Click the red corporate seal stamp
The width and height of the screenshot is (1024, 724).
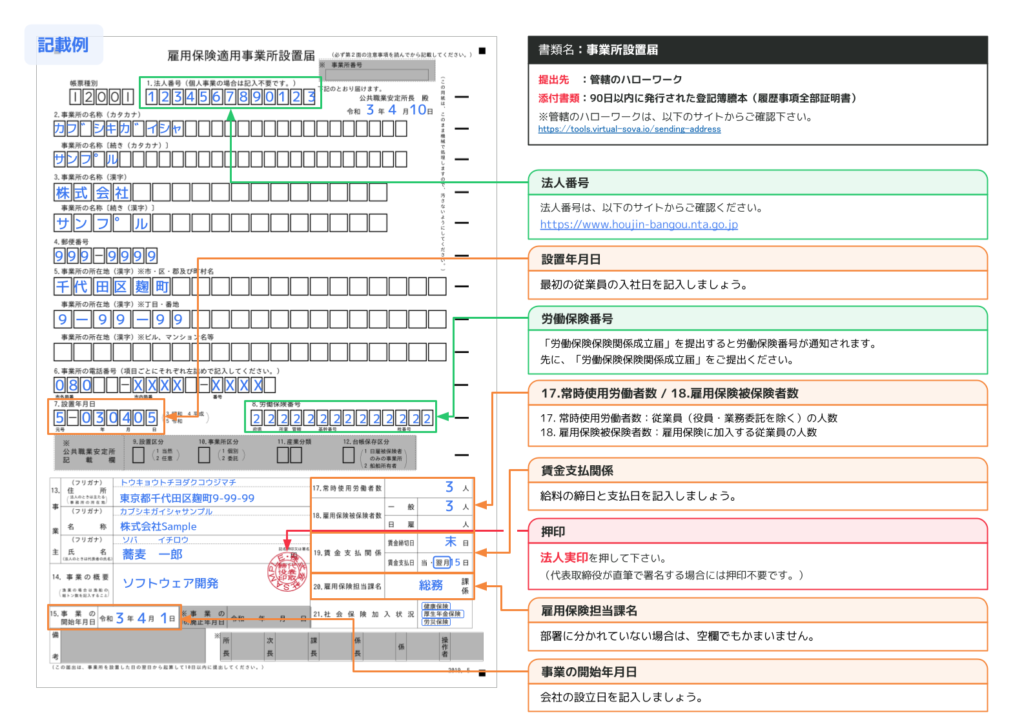point(287,573)
